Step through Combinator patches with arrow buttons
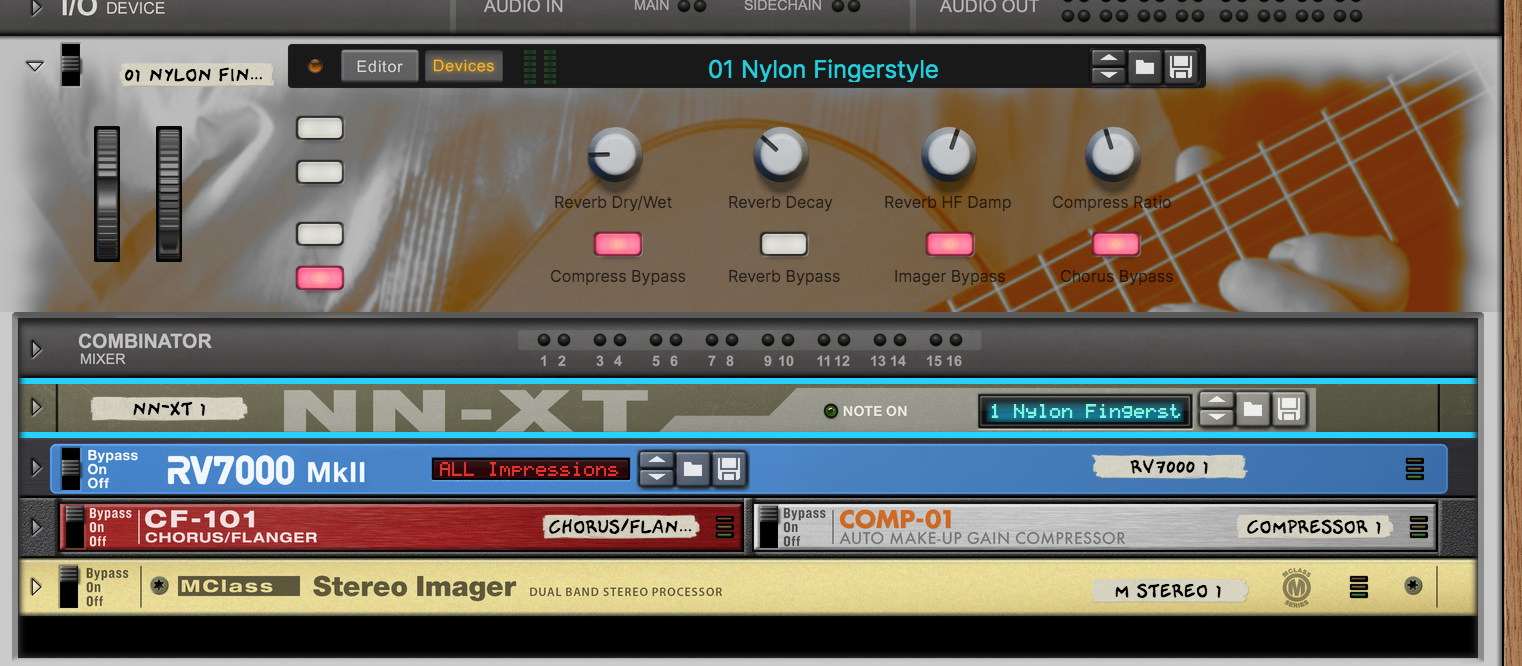Image resolution: width=1522 pixels, height=666 pixels. (x=1108, y=67)
